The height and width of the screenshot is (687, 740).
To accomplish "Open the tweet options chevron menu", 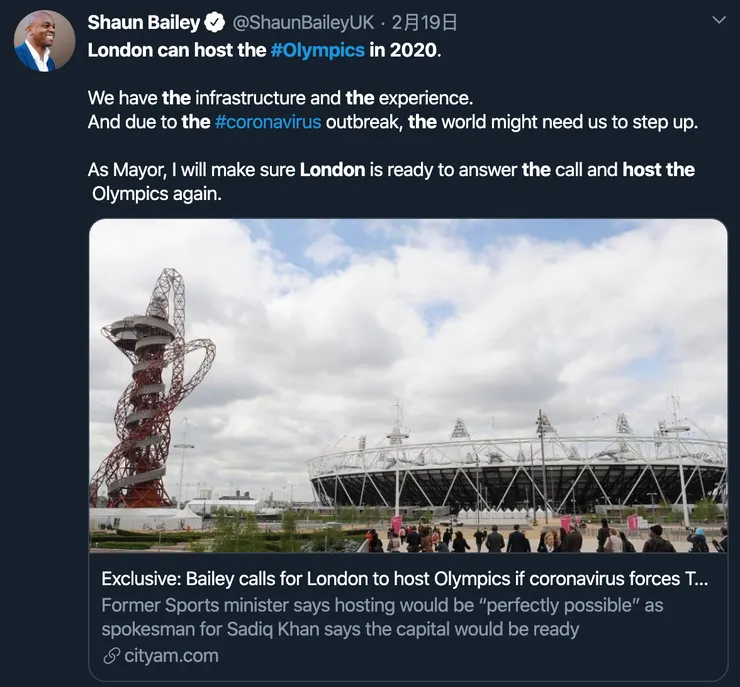I will (x=717, y=20).
